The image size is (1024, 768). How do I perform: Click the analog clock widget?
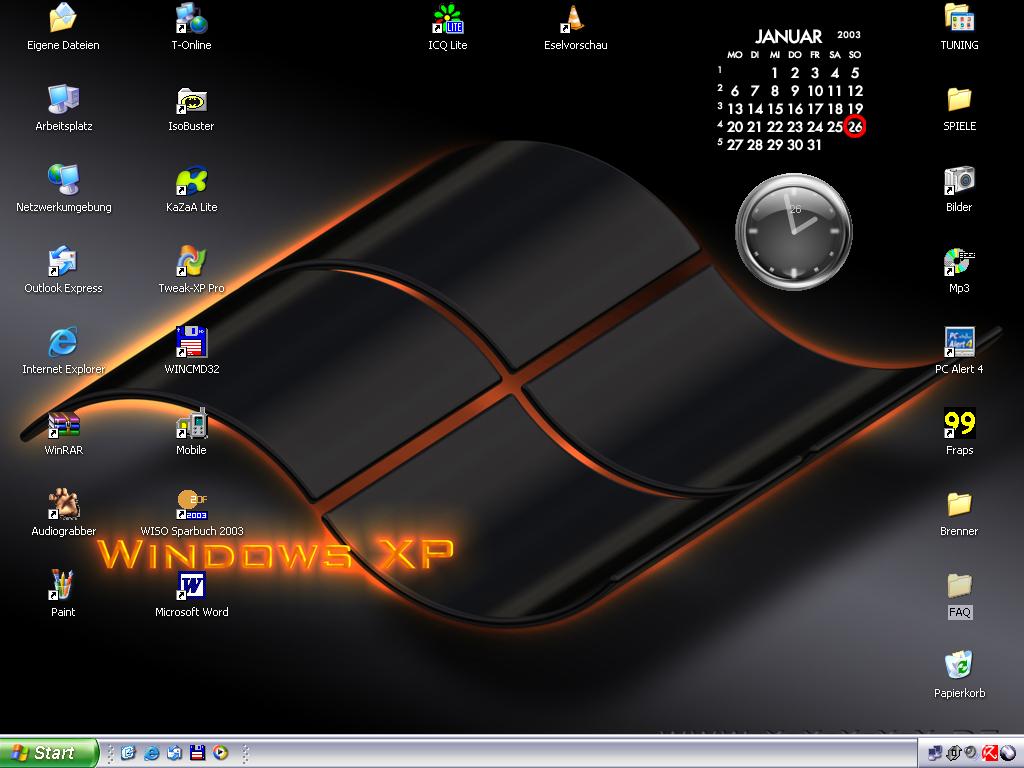[793, 231]
